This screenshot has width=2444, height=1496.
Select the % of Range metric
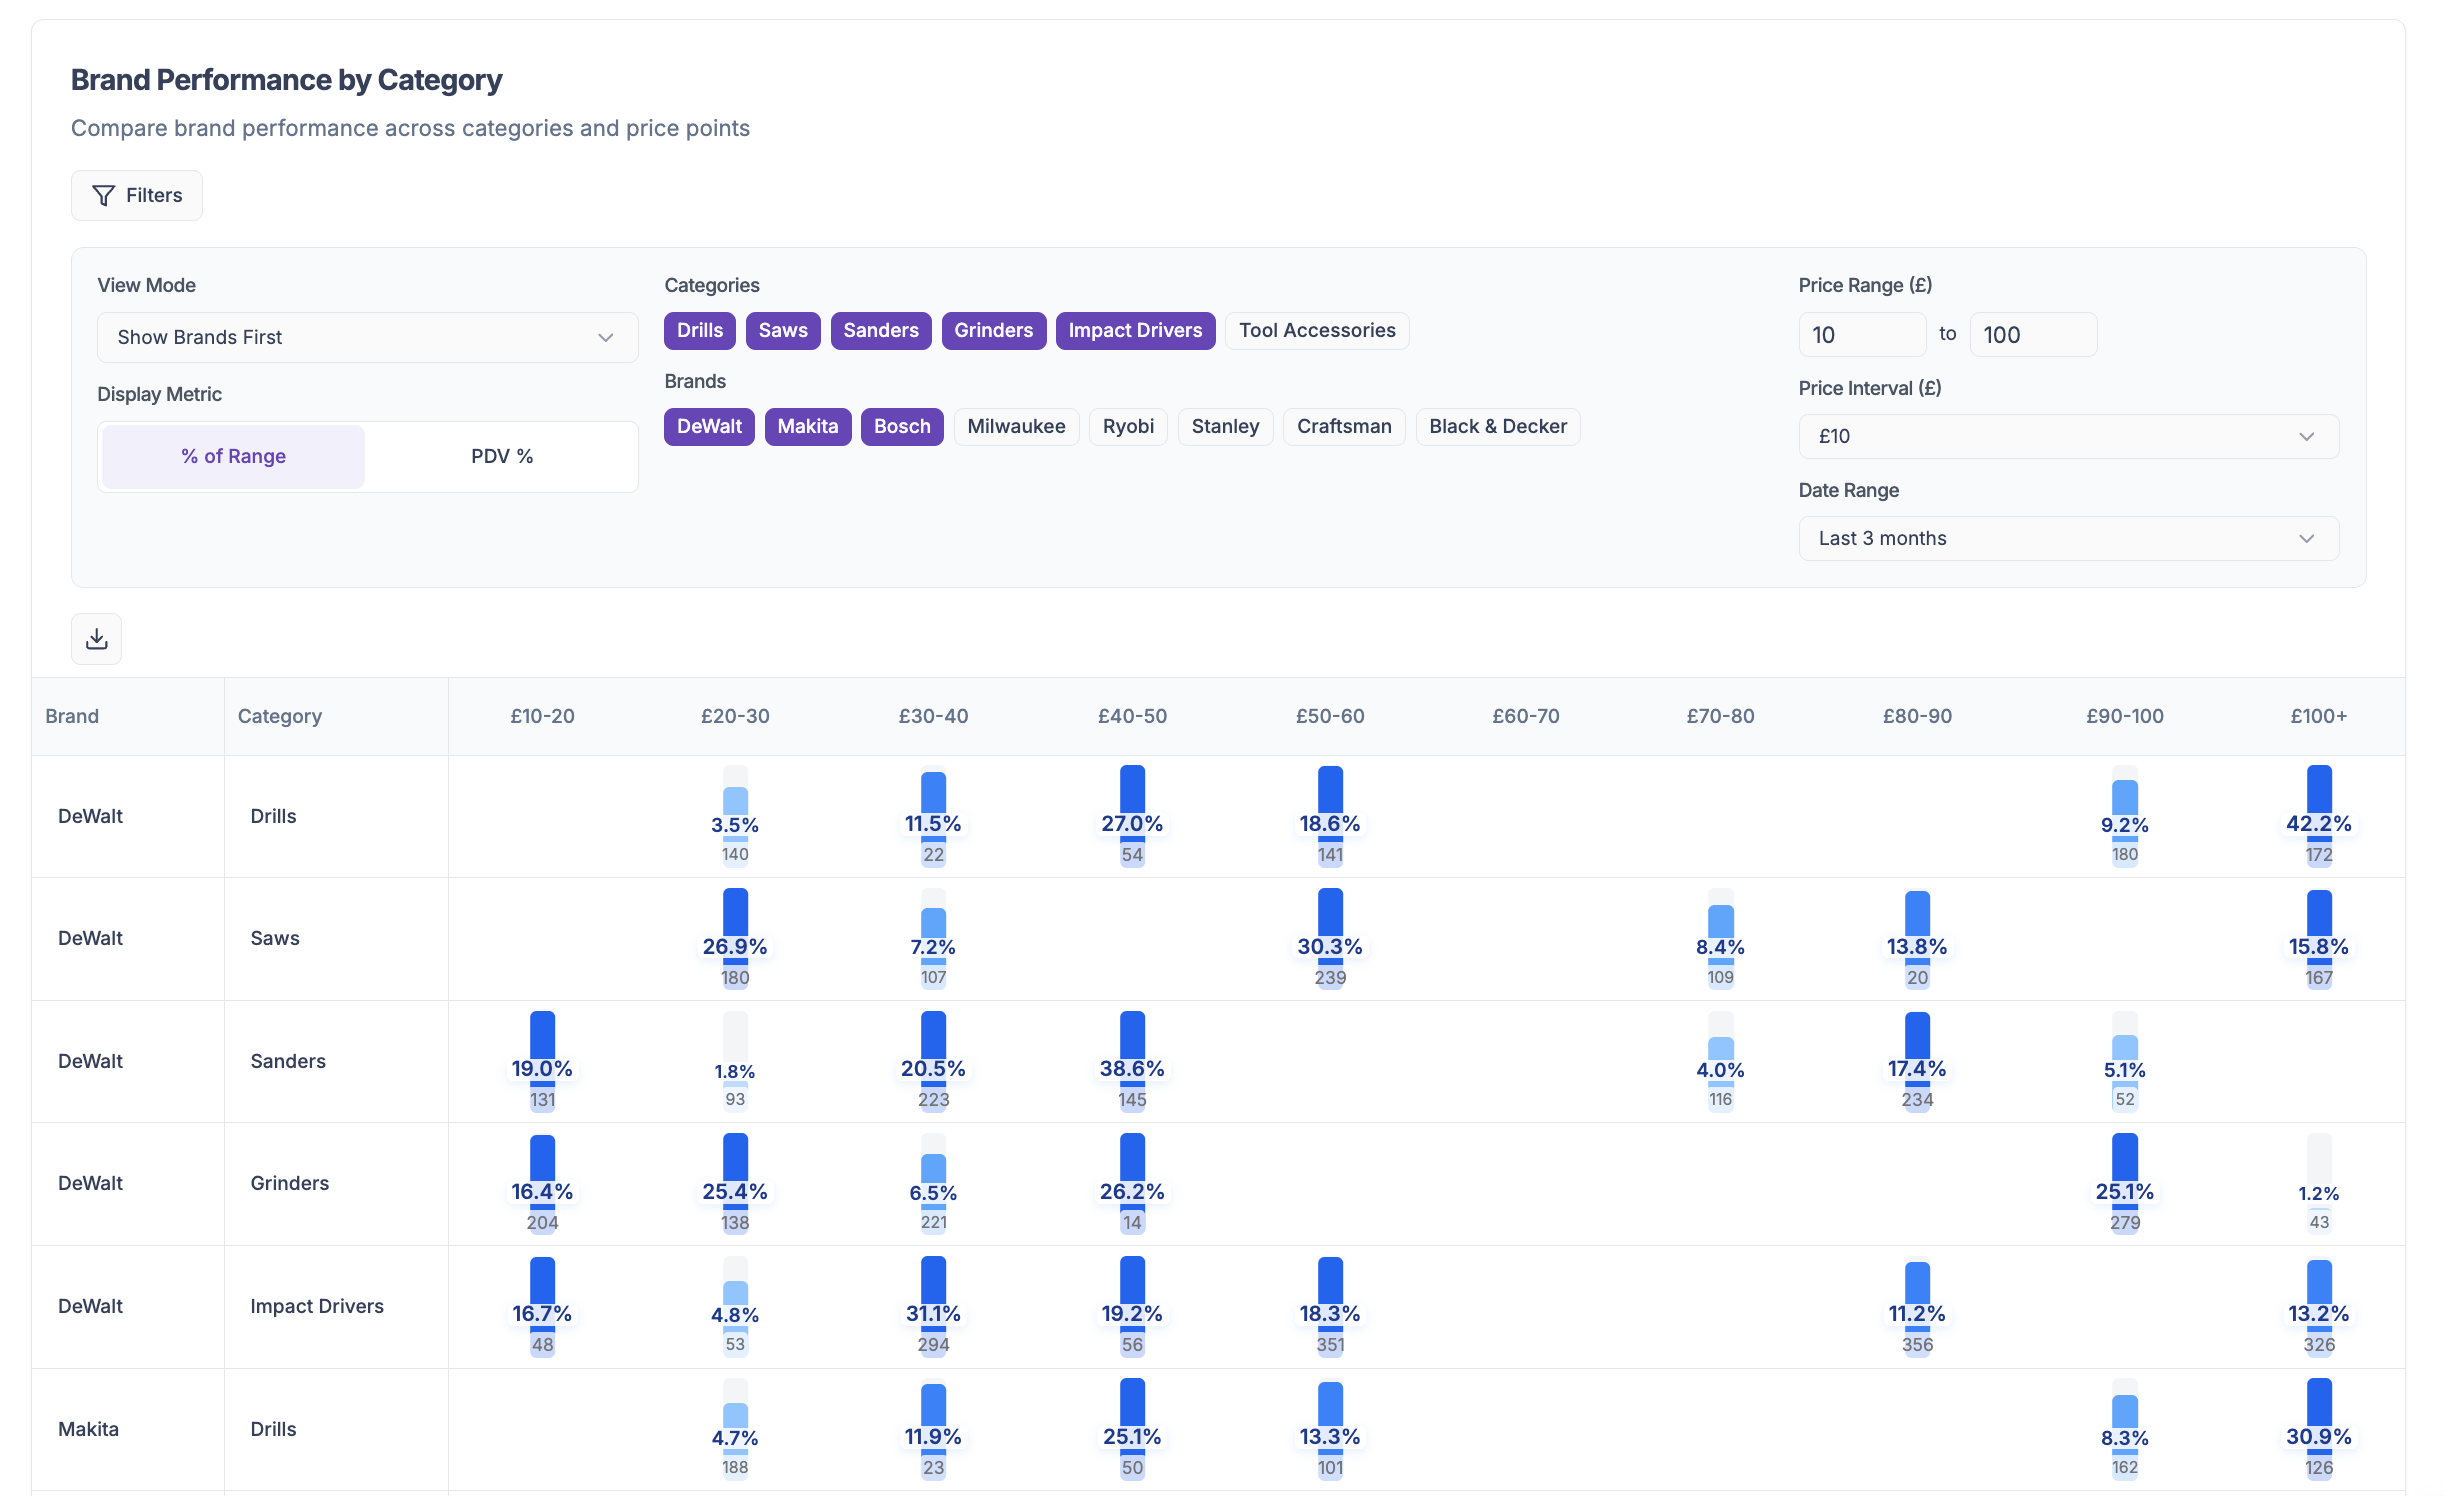[x=232, y=456]
